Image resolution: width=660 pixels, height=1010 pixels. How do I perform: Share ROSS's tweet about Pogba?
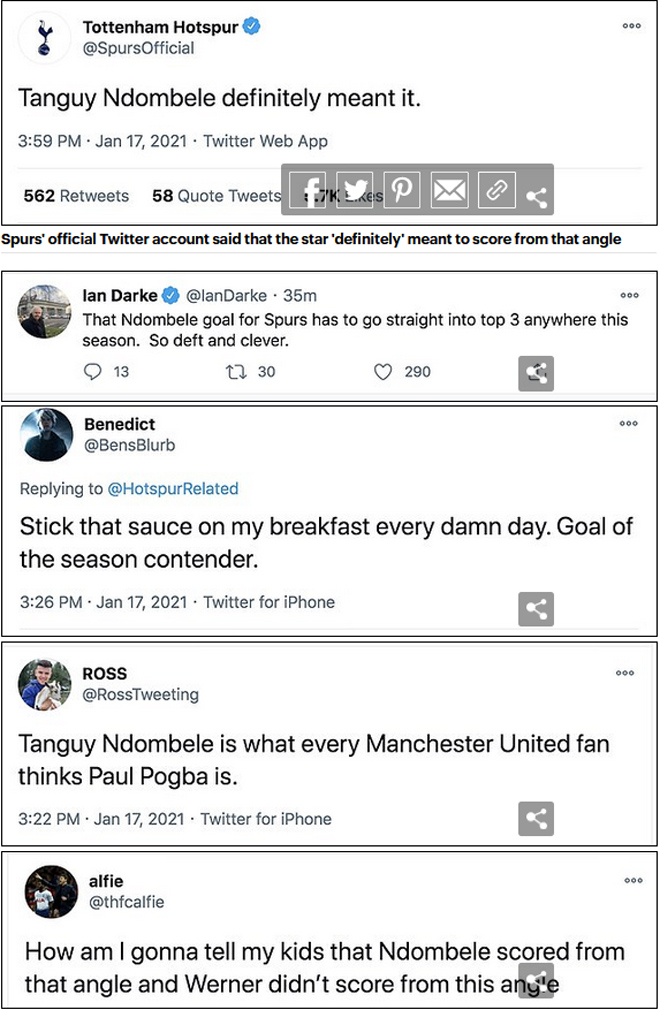click(x=536, y=819)
